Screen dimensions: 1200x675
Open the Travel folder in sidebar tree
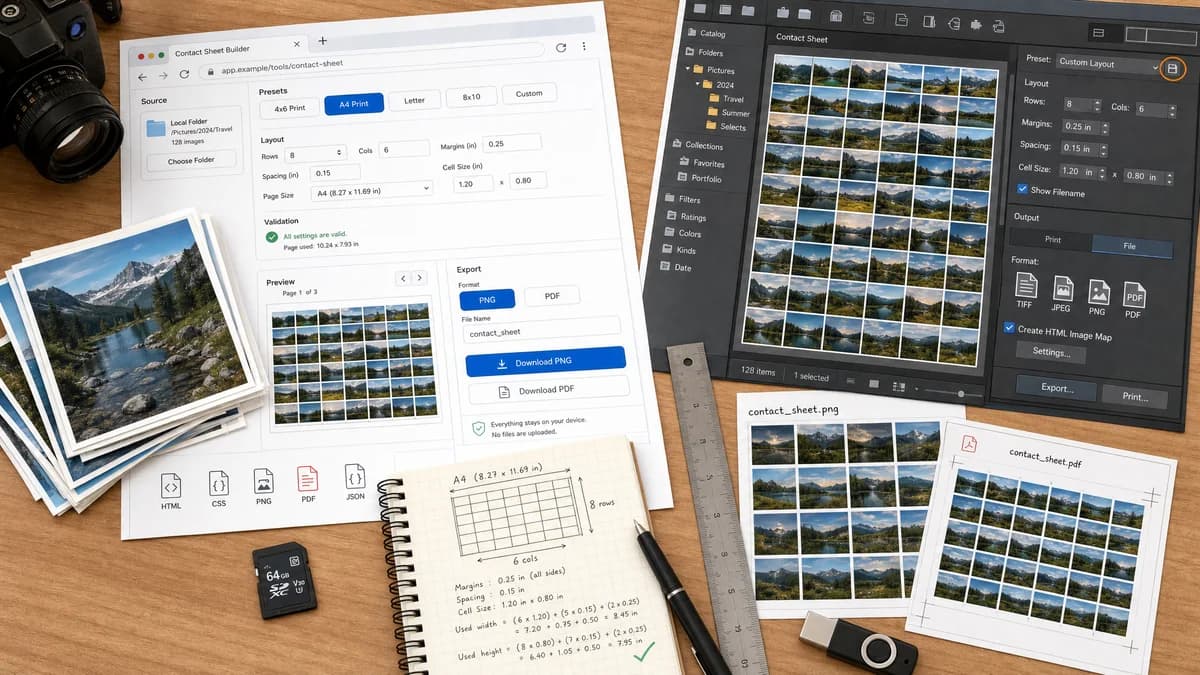[x=725, y=99]
